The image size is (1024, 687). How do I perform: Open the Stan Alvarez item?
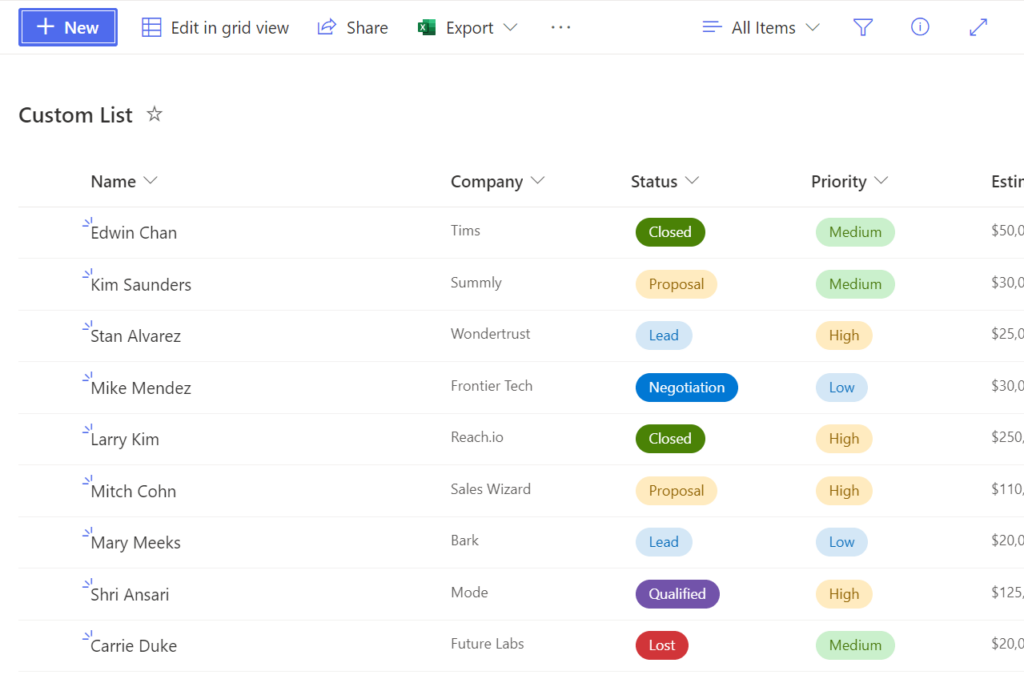pos(136,336)
